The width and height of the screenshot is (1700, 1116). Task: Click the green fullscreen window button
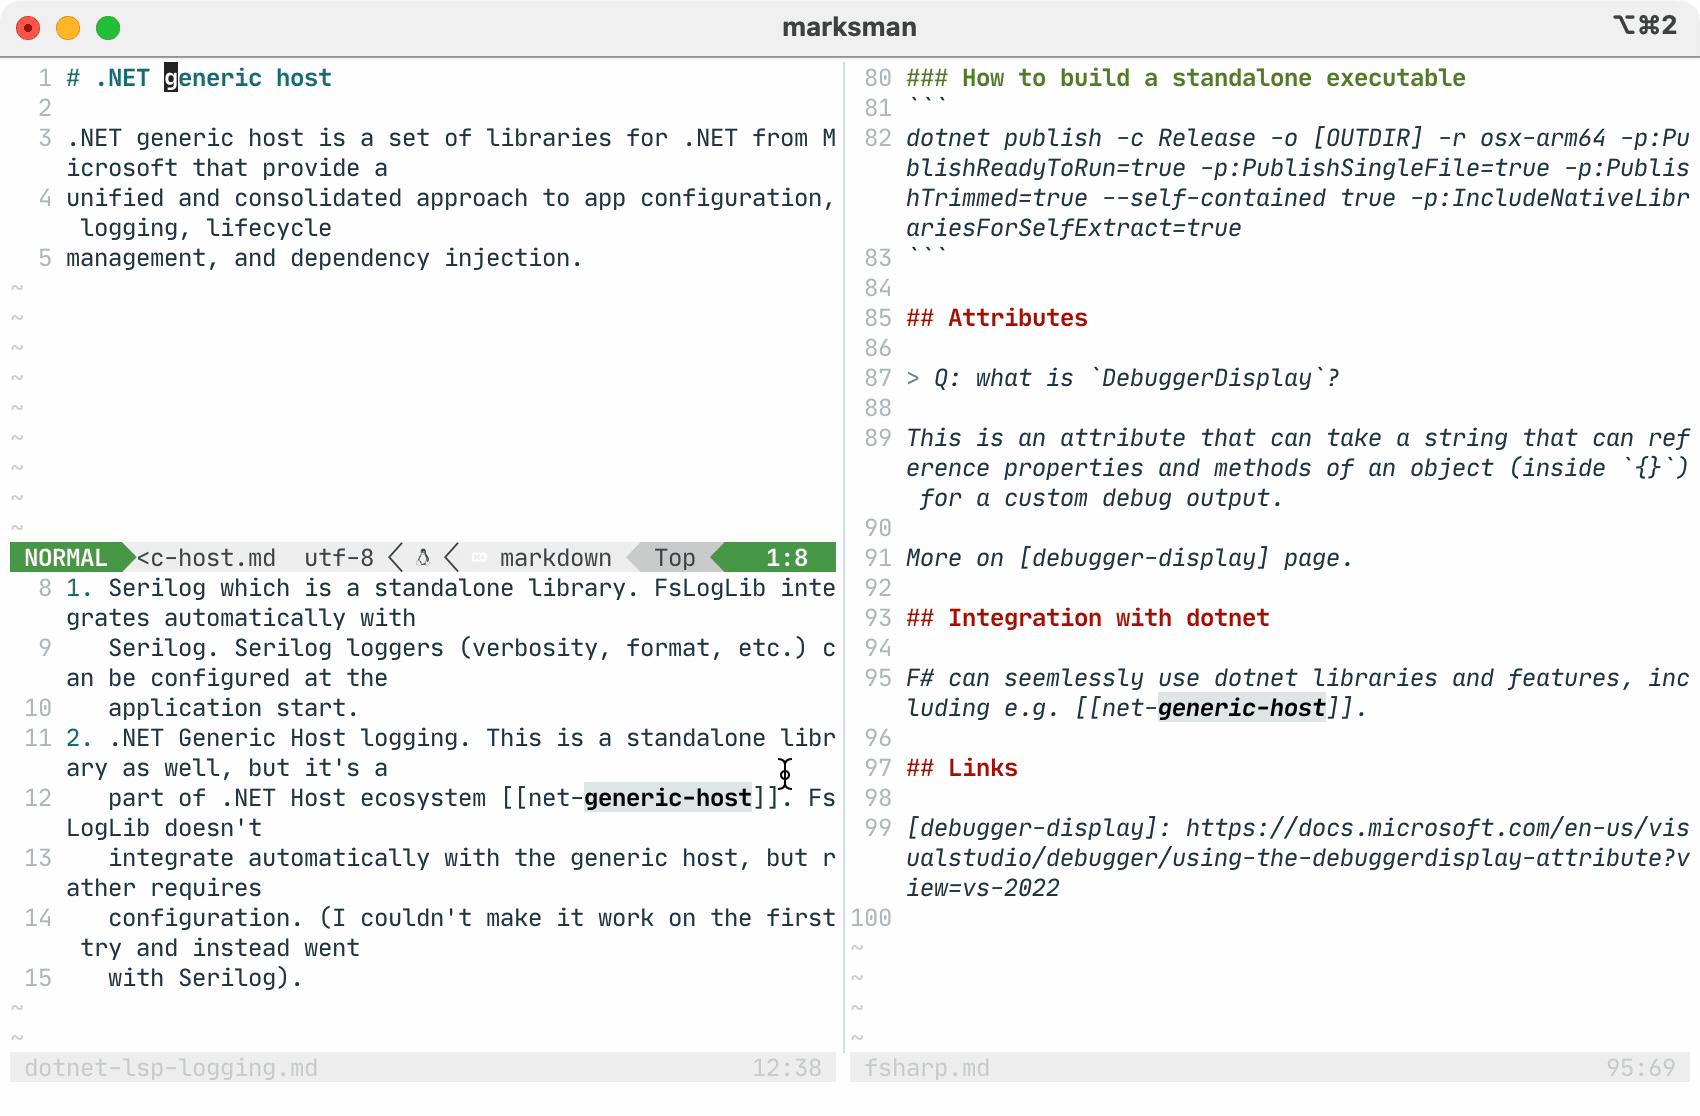click(x=108, y=28)
